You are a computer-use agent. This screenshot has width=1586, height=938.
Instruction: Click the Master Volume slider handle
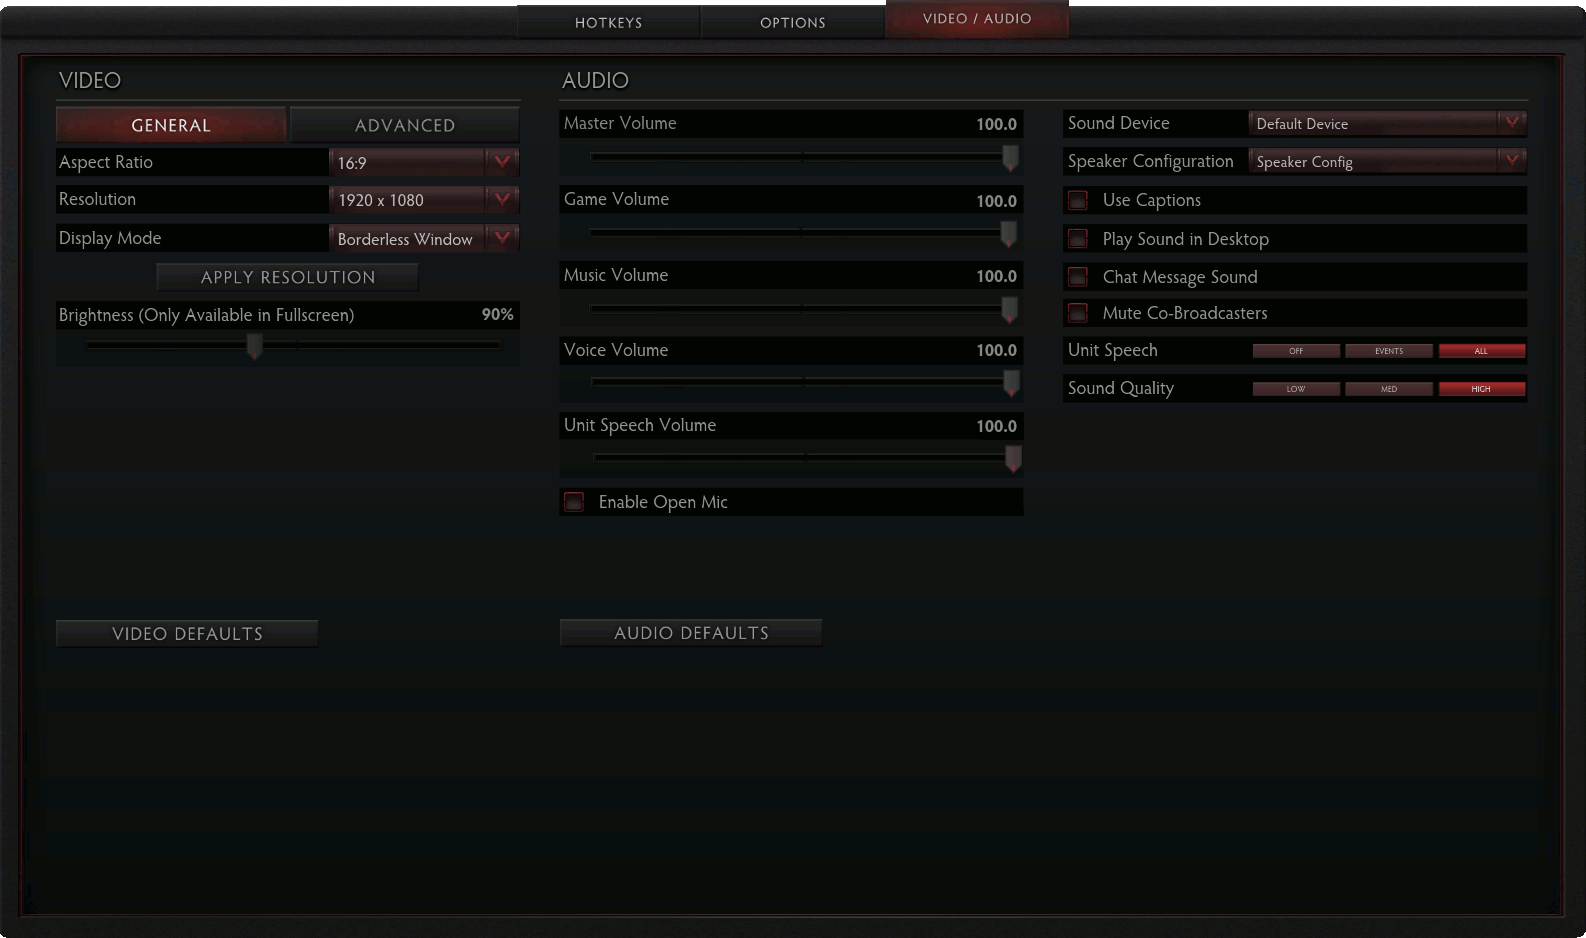tap(1011, 157)
